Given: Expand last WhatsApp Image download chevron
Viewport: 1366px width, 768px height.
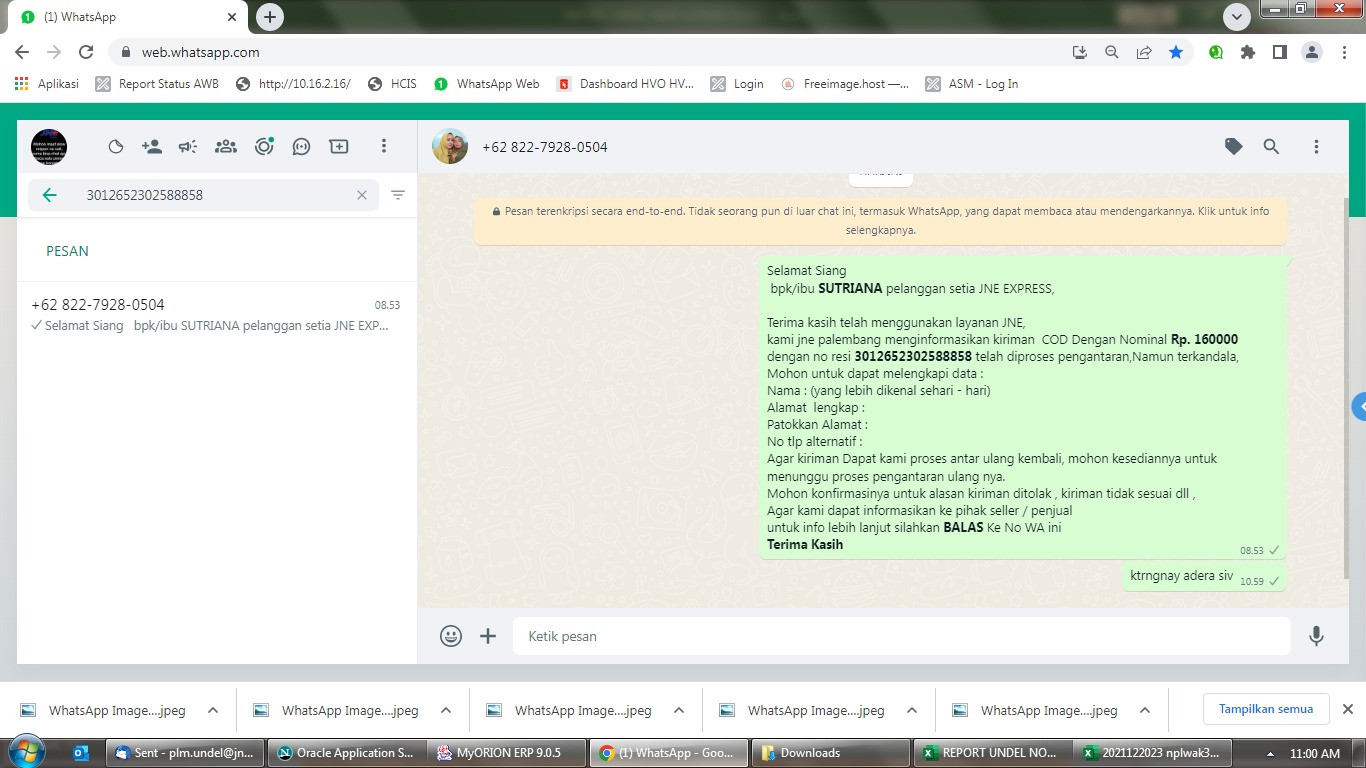Looking at the screenshot, I should (x=1145, y=711).
